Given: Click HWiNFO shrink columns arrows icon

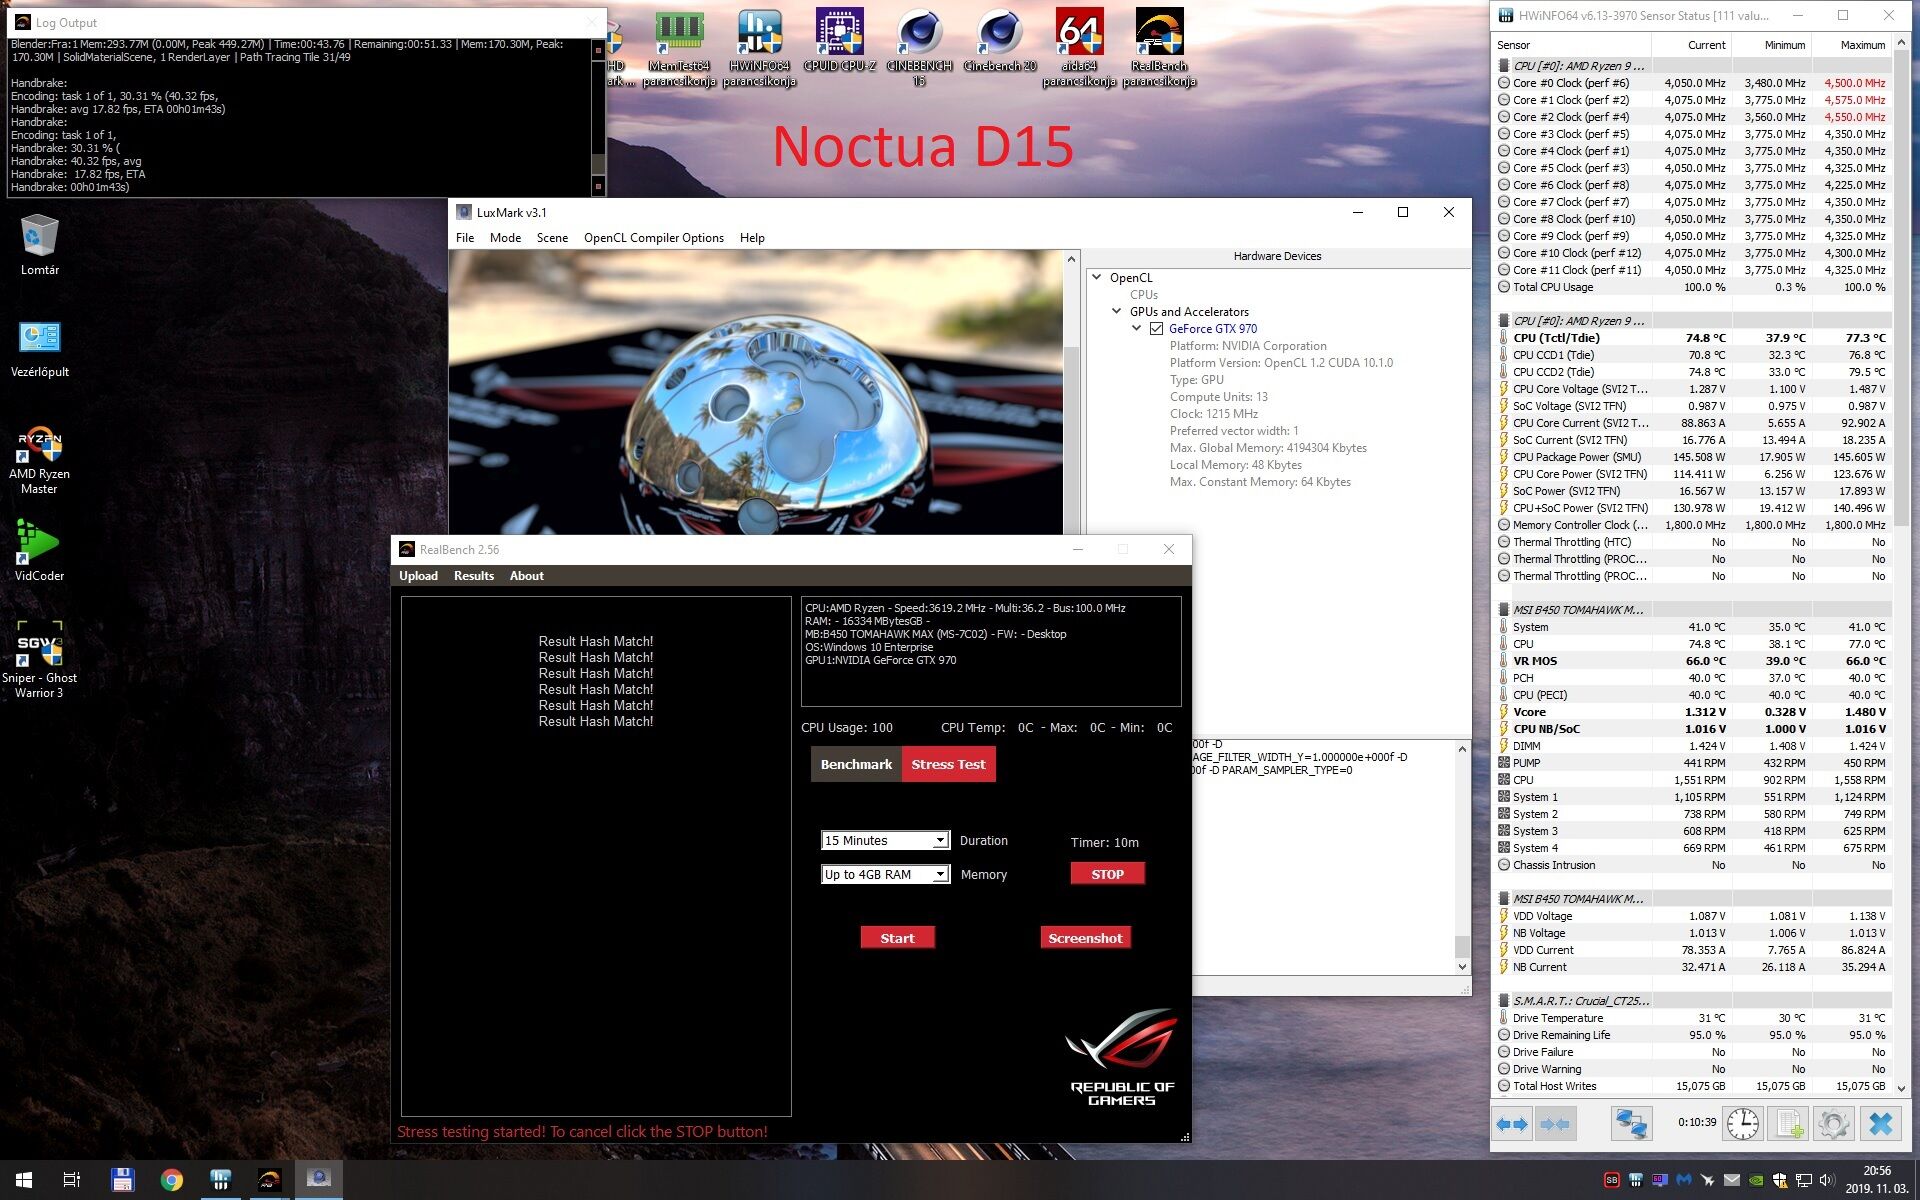Looking at the screenshot, I should [x=1555, y=1124].
